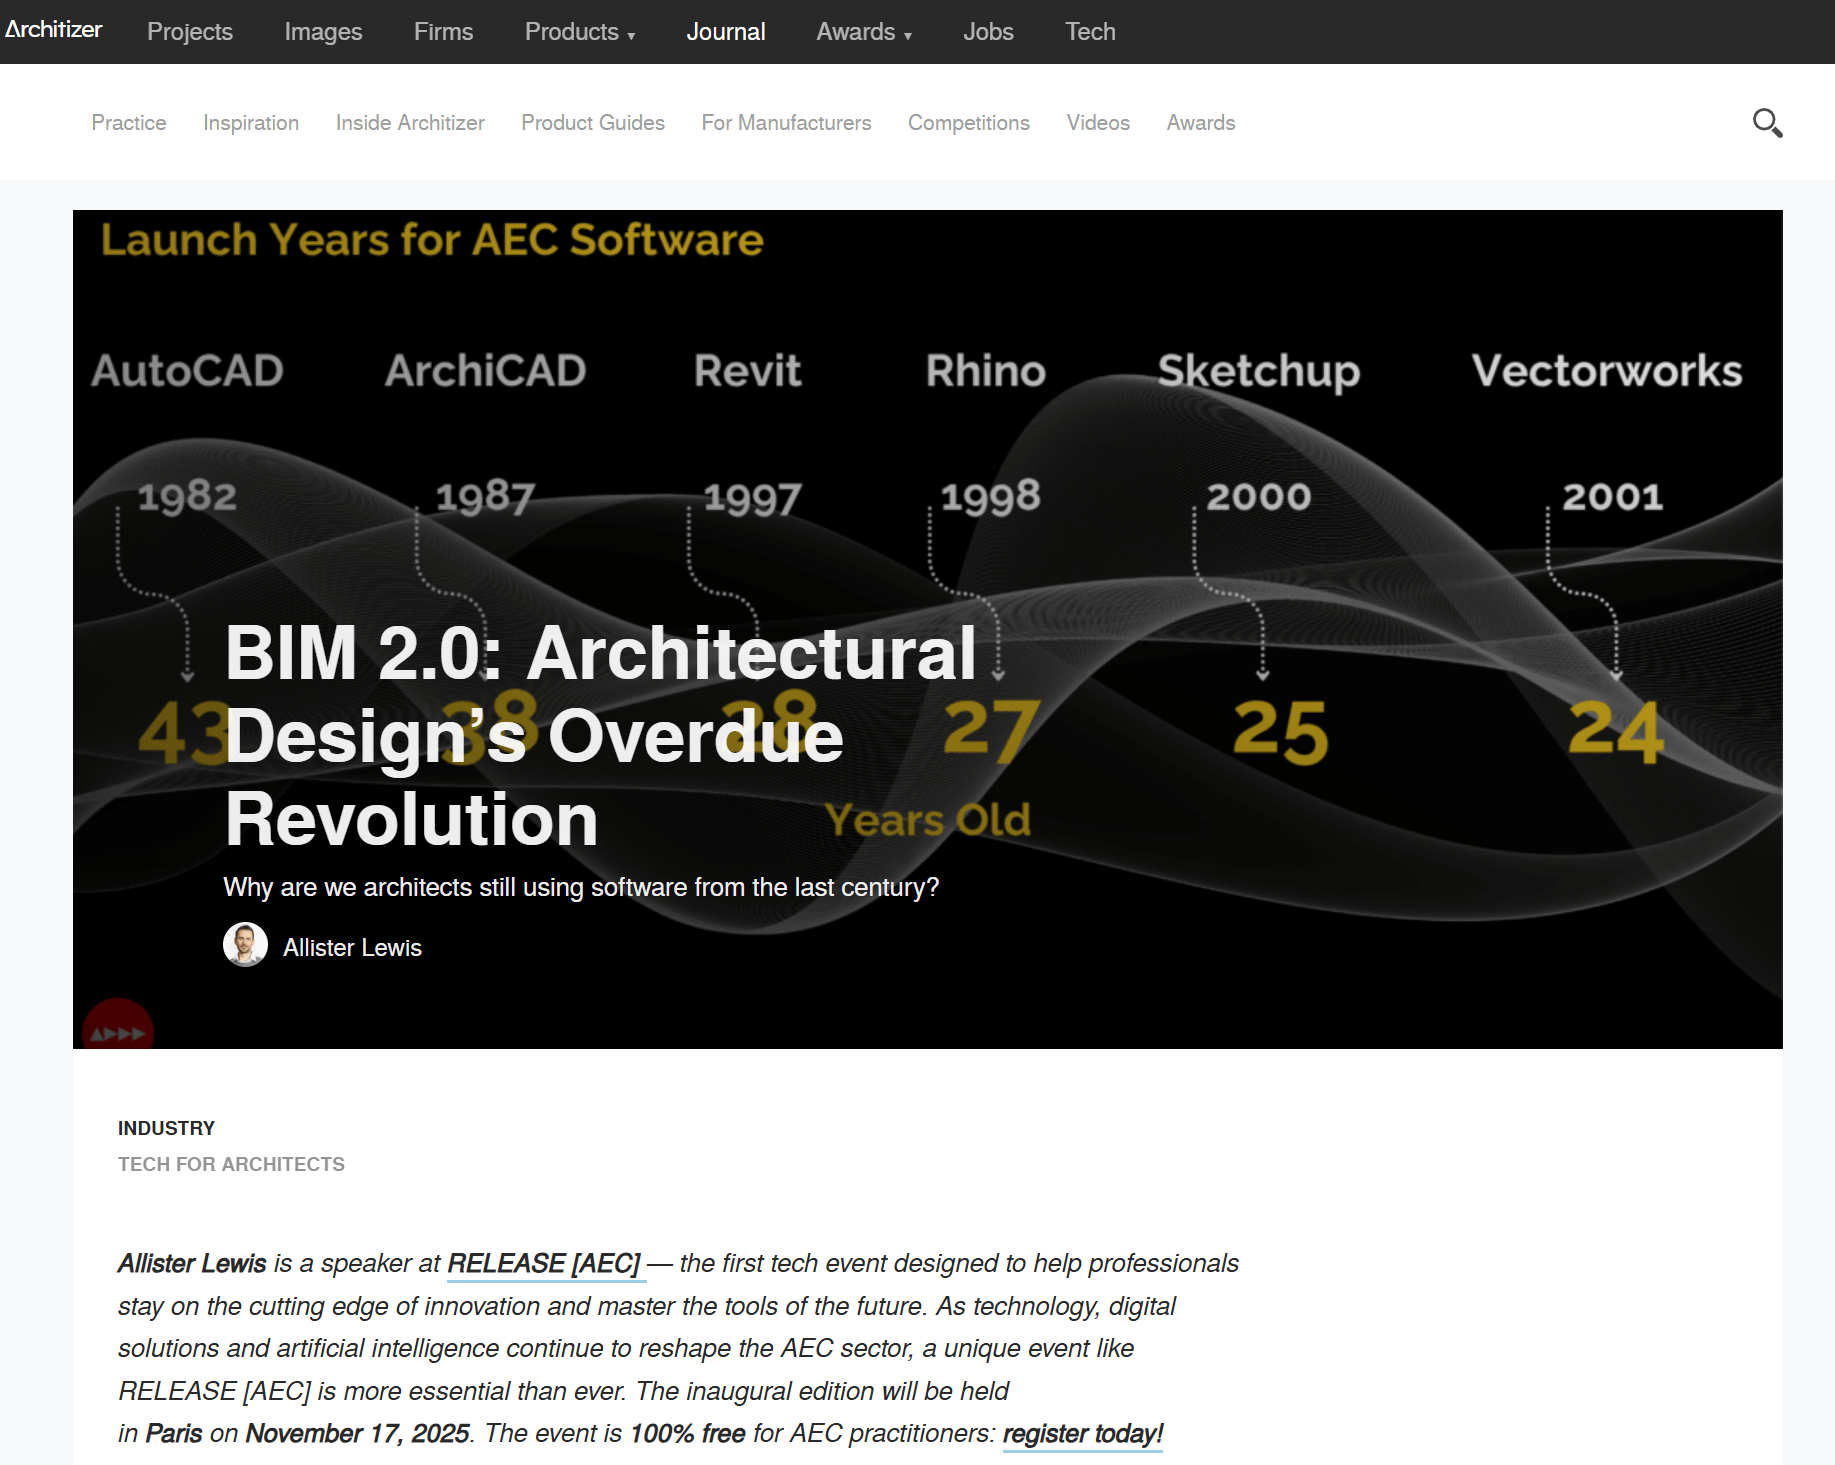The image size is (1835, 1465).
Task: Click the bold word 'Paris' in intro
Action: point(174,1434)
